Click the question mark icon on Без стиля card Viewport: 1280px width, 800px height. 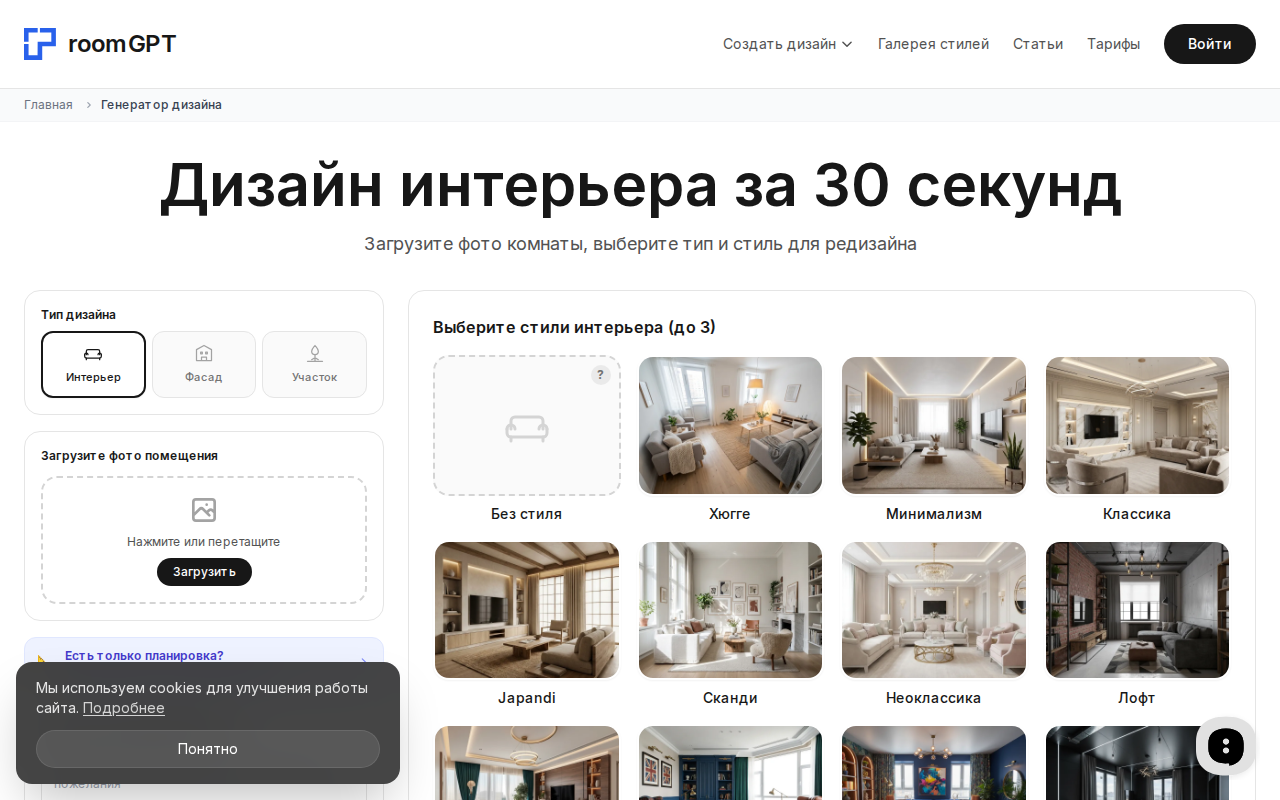[x=600, y=374]
